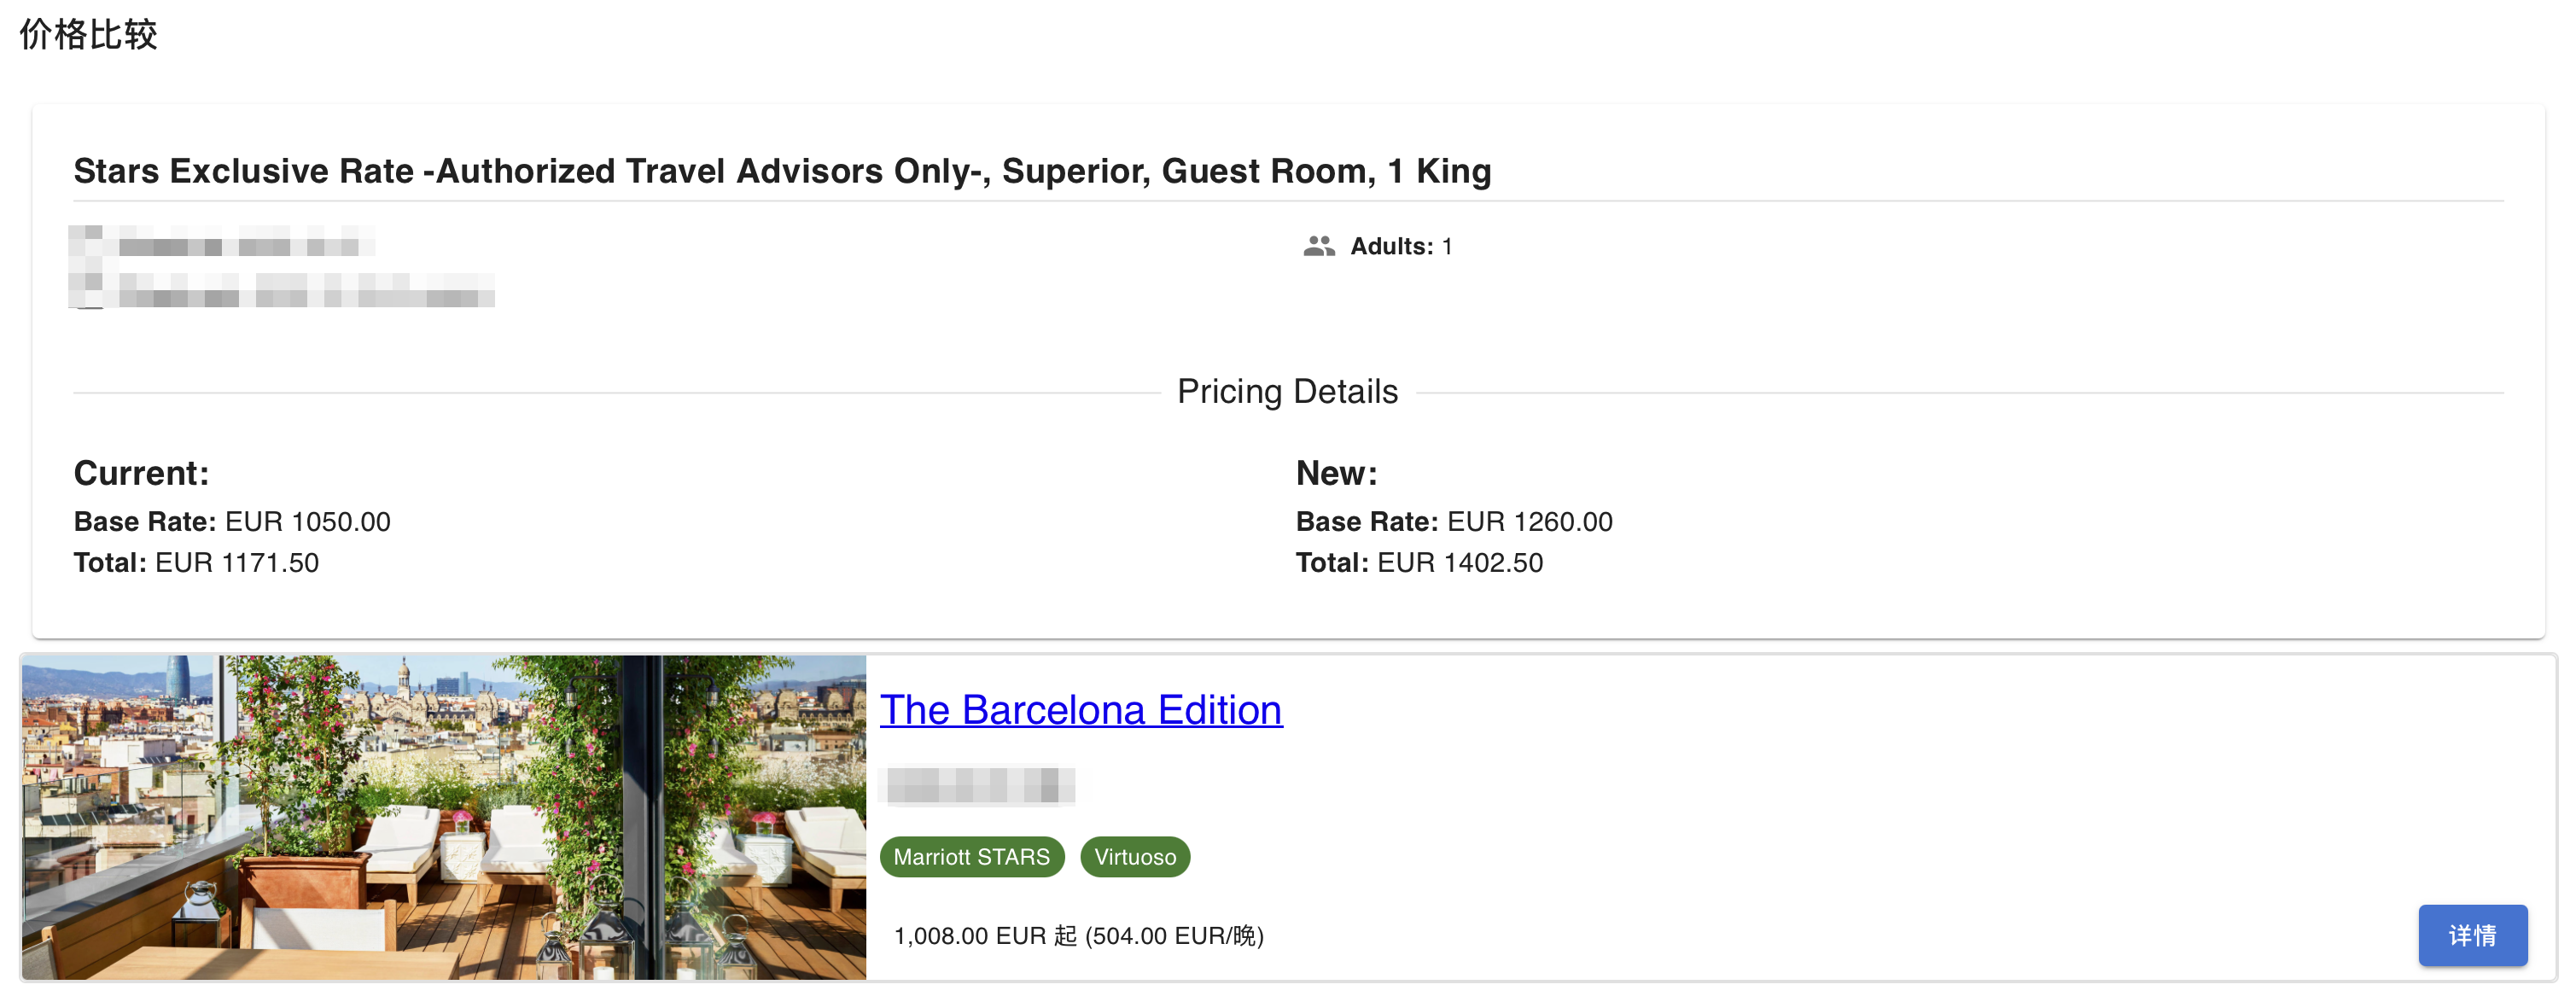Click the 价格比较 page heading
The image size is (2576, 1002).
[88, 34]
